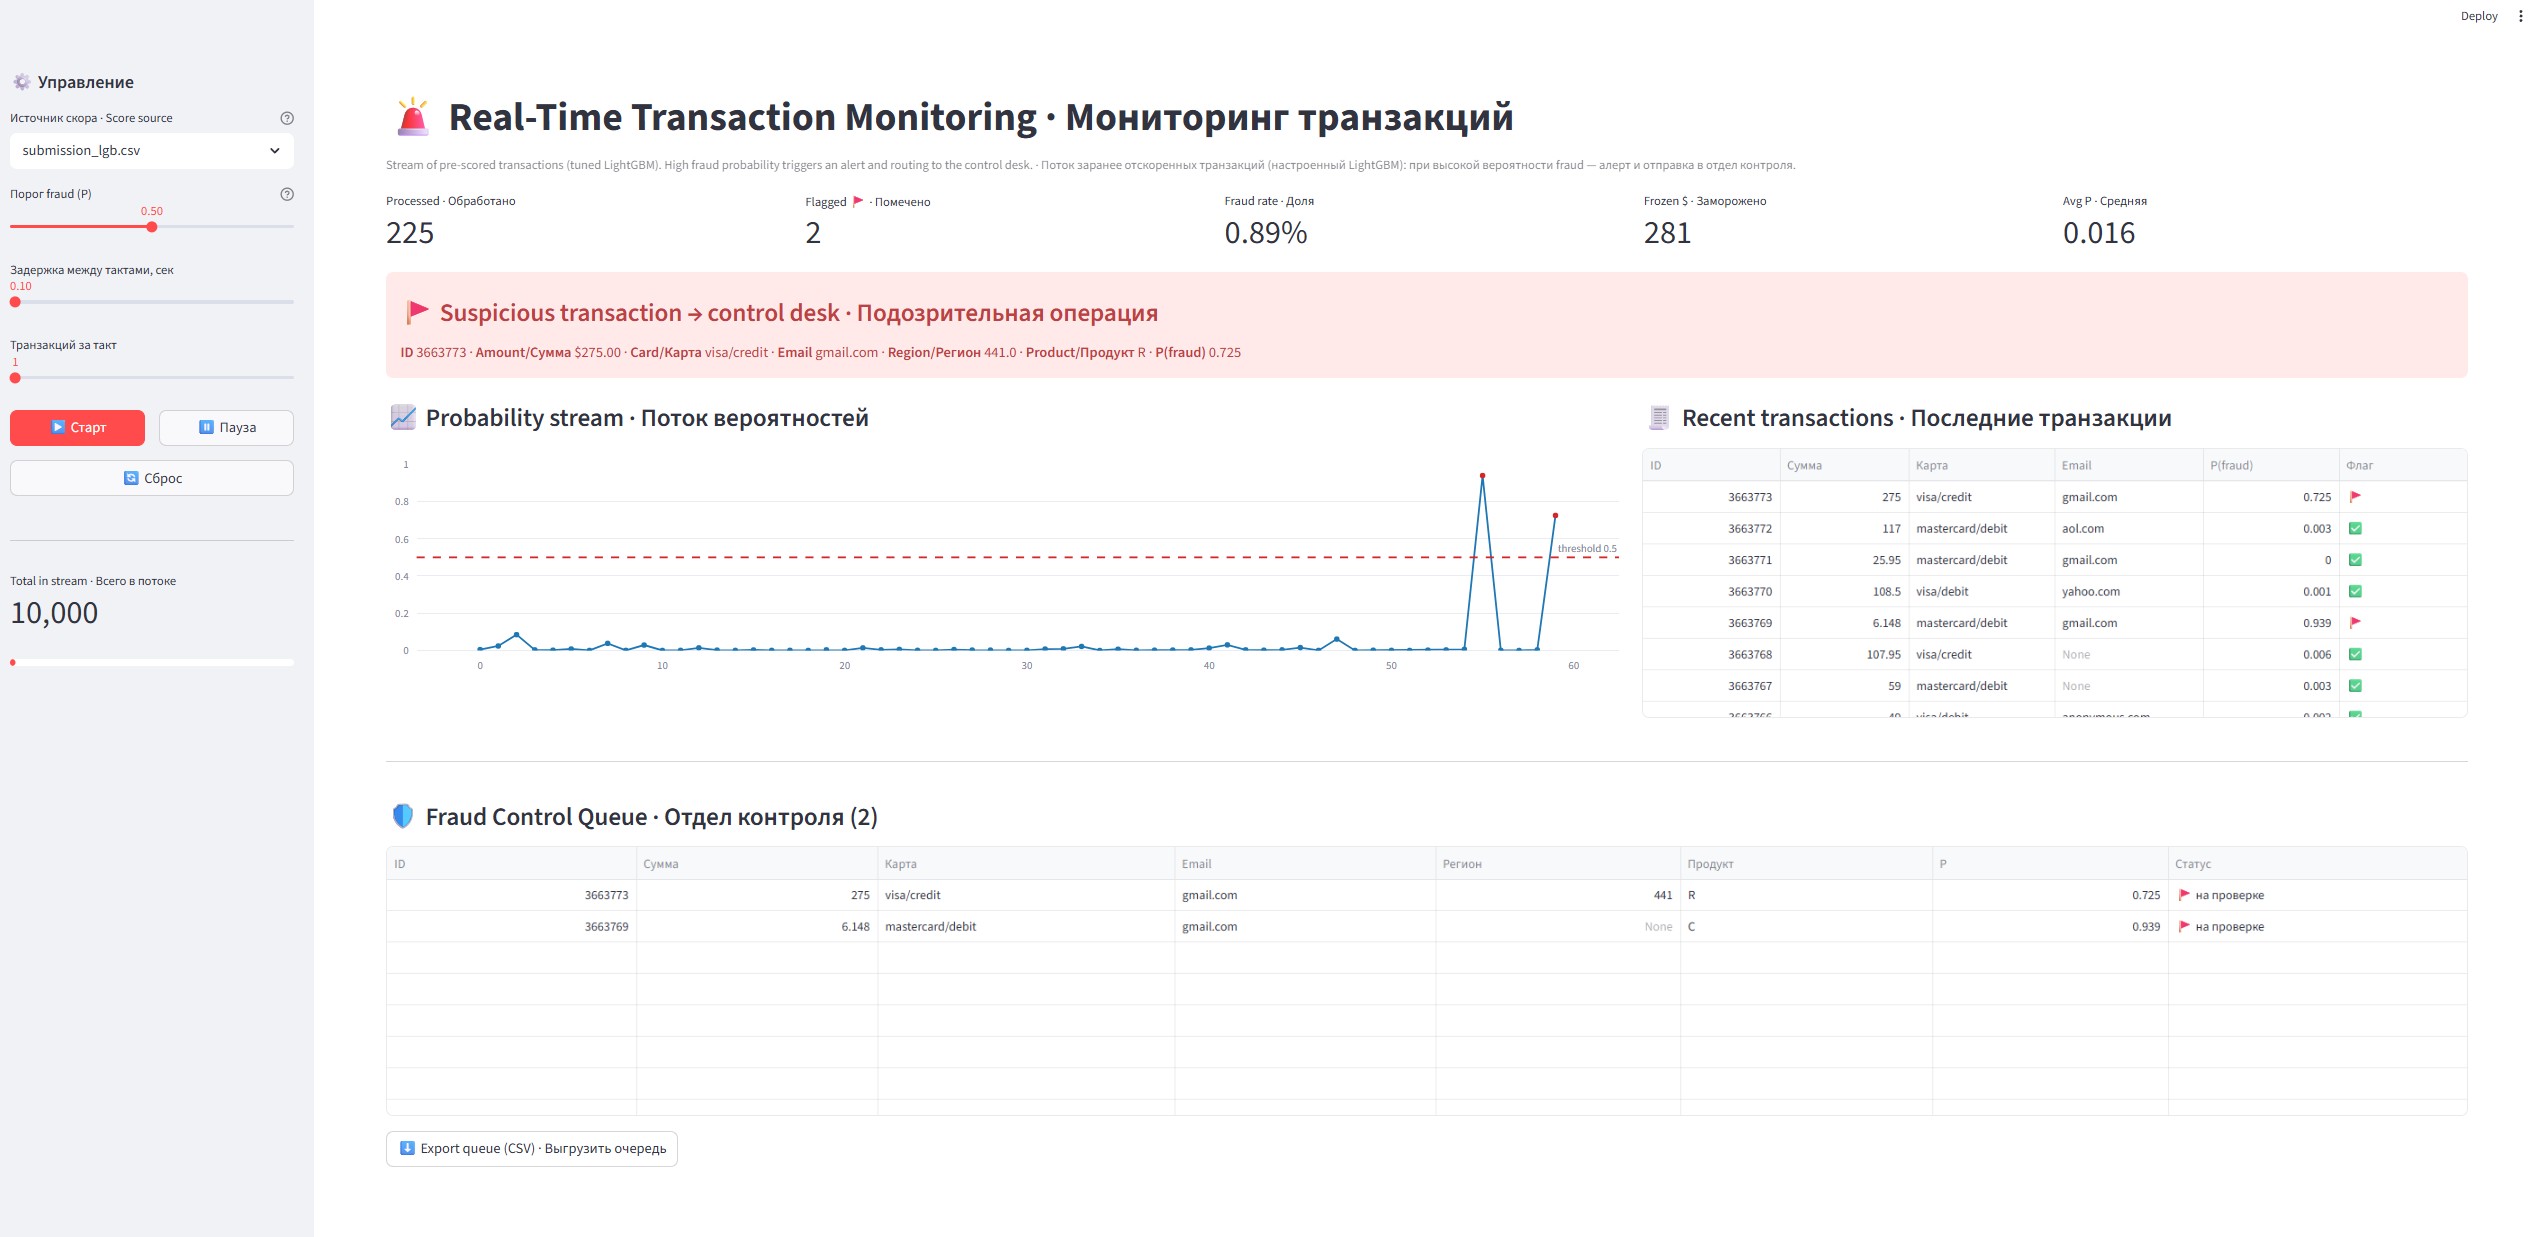Click Export queue (CSV) button
Screen dimensions: 2536x1237
tap(532, 1149)
